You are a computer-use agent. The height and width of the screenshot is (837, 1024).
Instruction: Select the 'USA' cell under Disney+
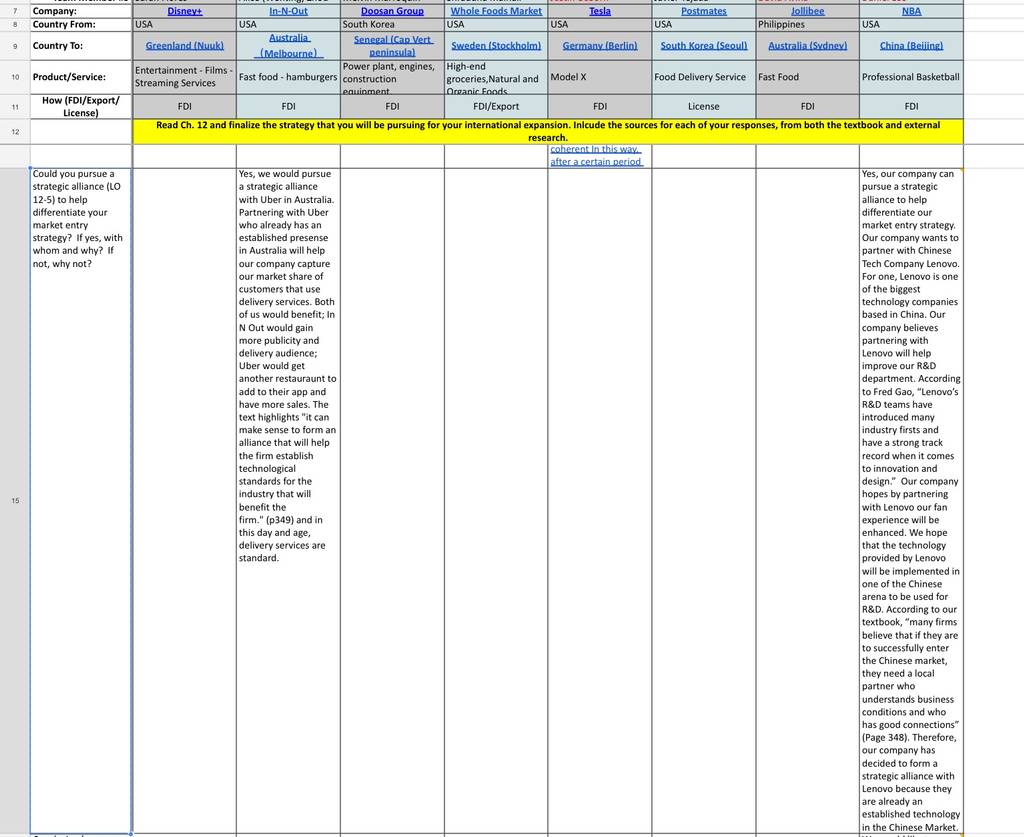tap(185, 24)
